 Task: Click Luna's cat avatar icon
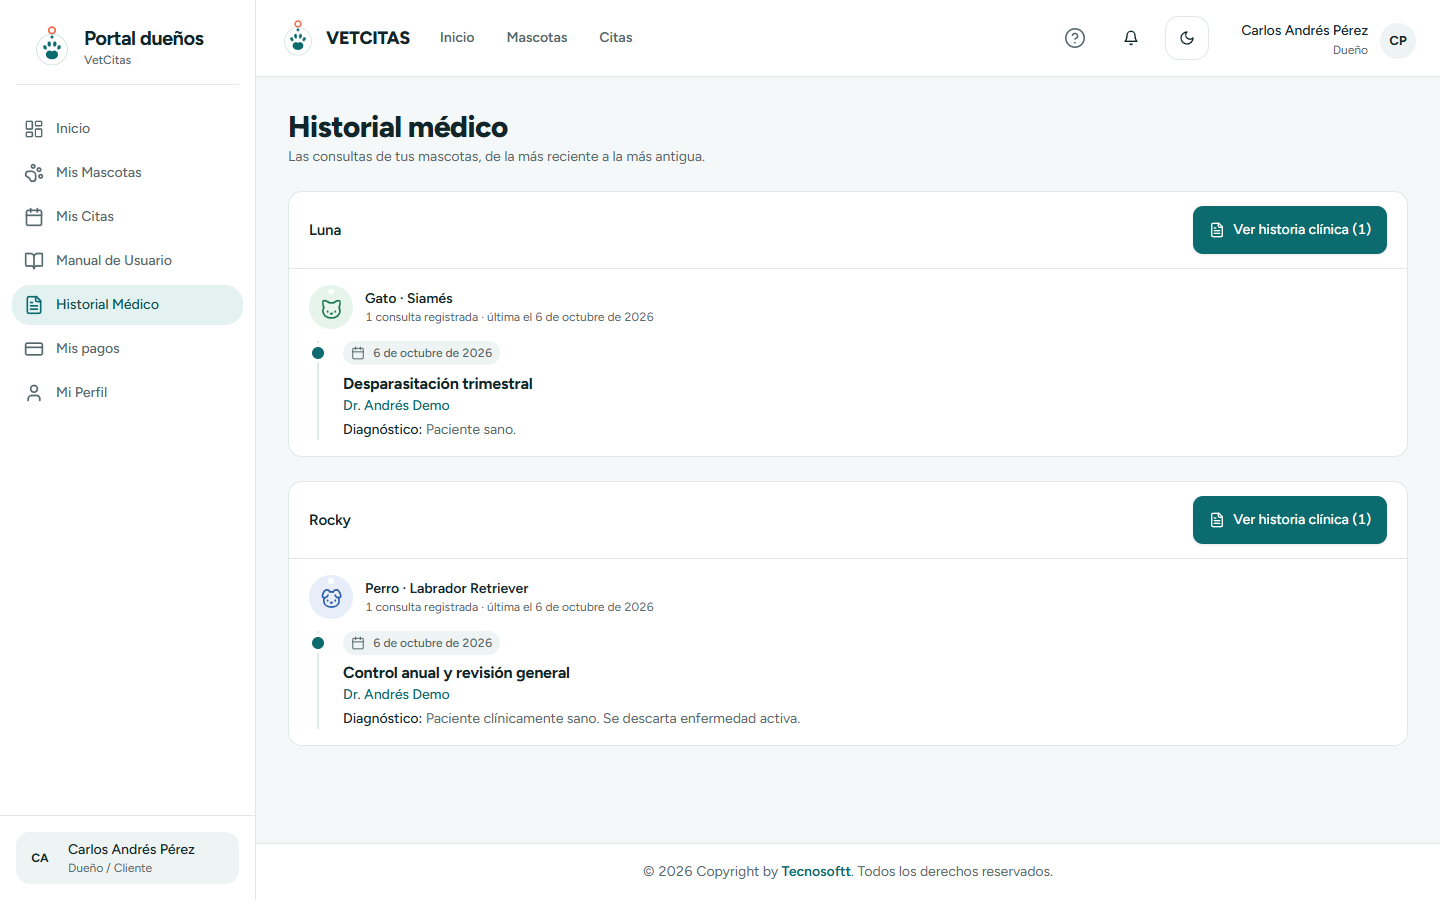[x=331, y=307]
